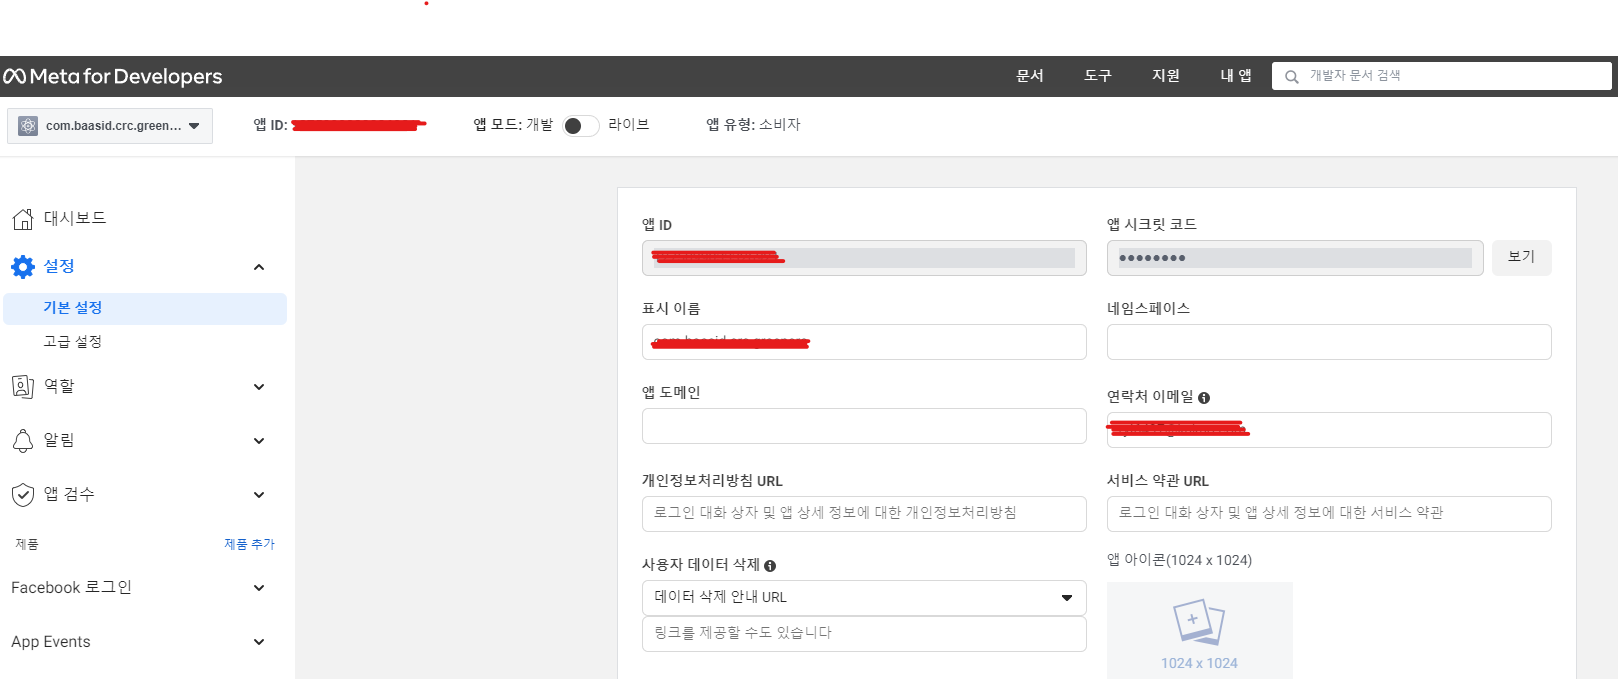Expand the Facebook 로그인 product section

[x=259, y=588]
